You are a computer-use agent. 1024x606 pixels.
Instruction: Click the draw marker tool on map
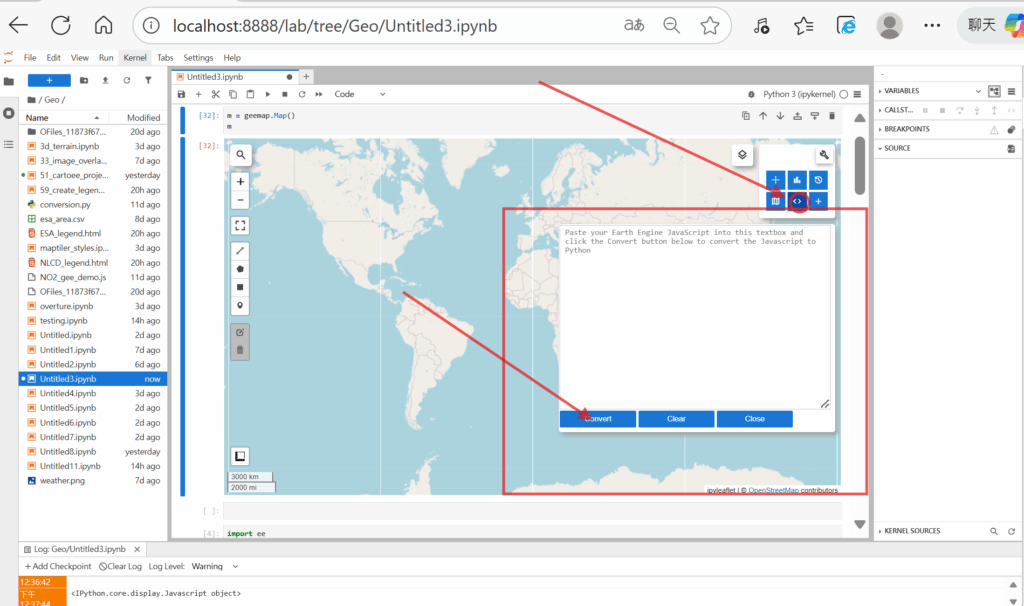[240, 305]
